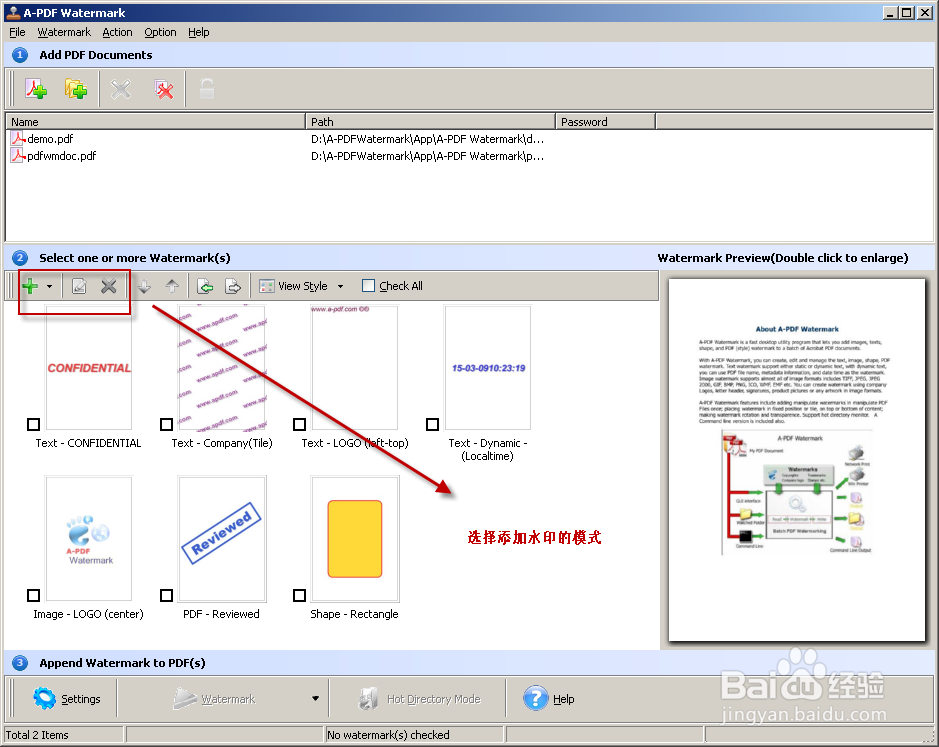Click the watermark preview page
The image size is (939, 747).
pos(796,459)
